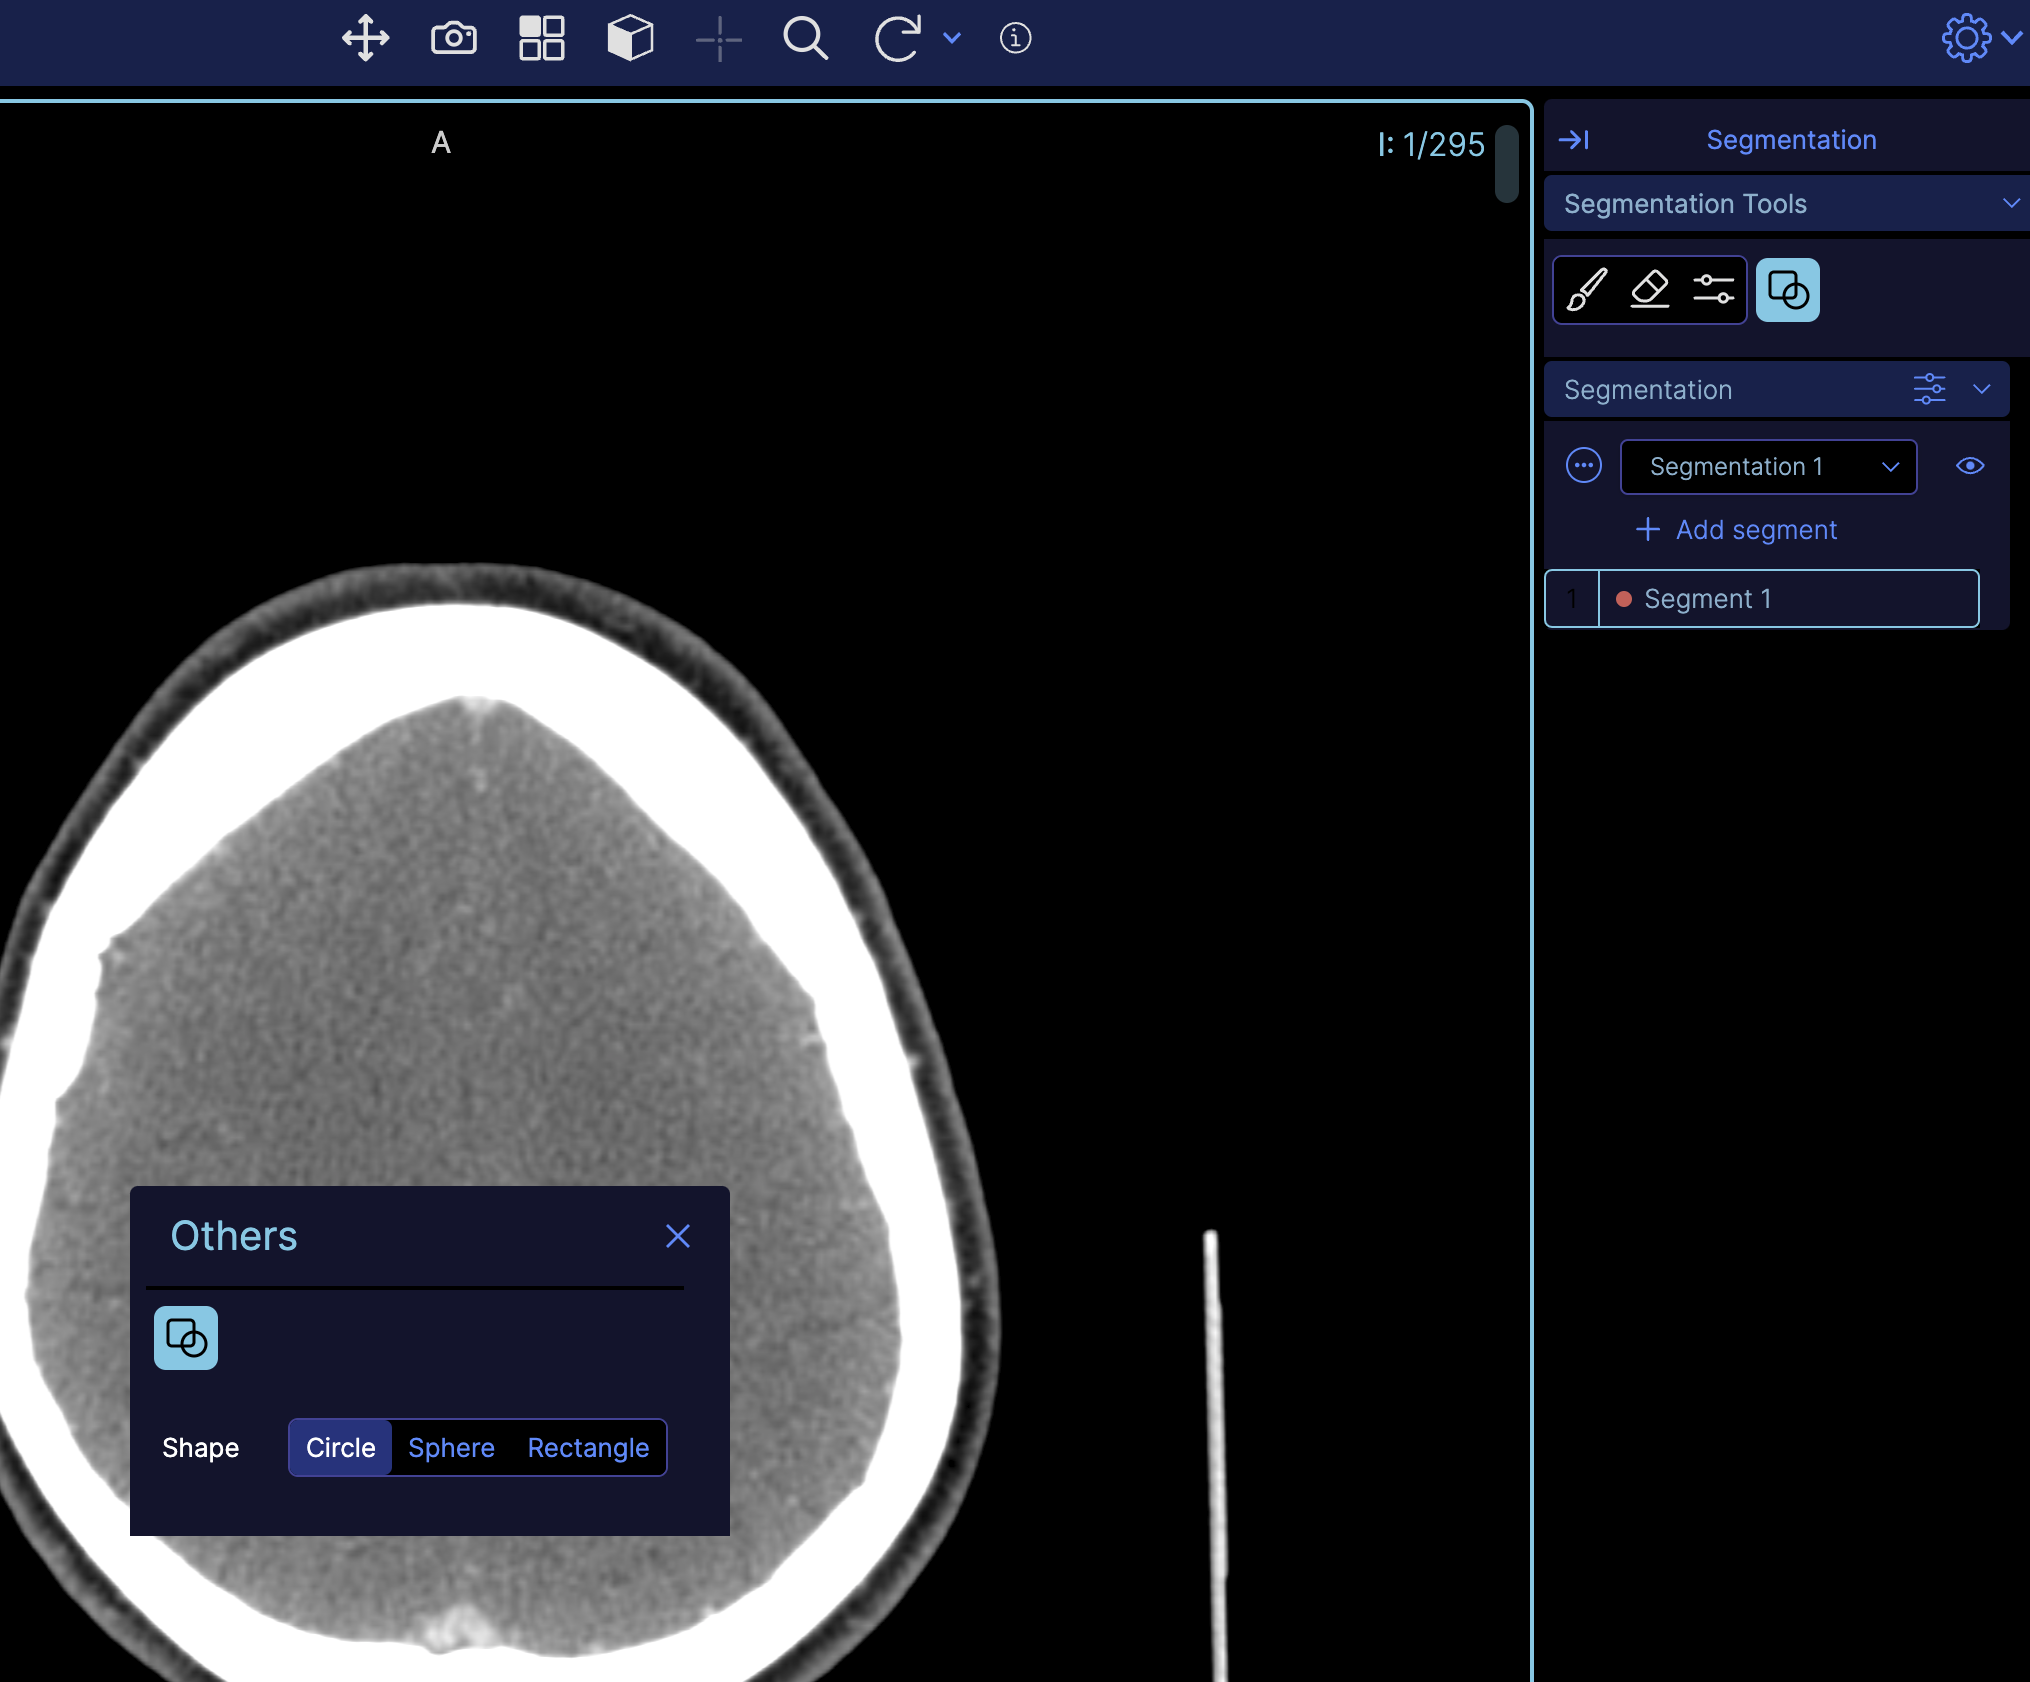
Task: Close the Others popup panel
Action: [x=677, y=1237]
